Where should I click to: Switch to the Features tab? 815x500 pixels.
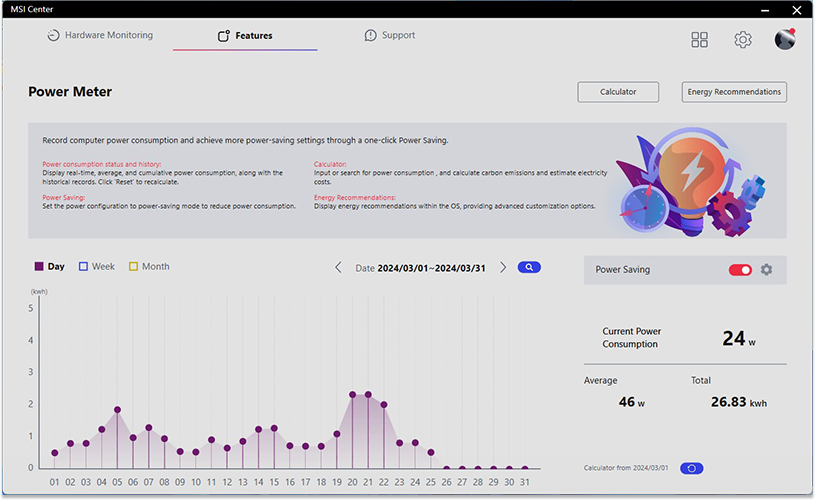pyautogui.click(x=245, y=36)
